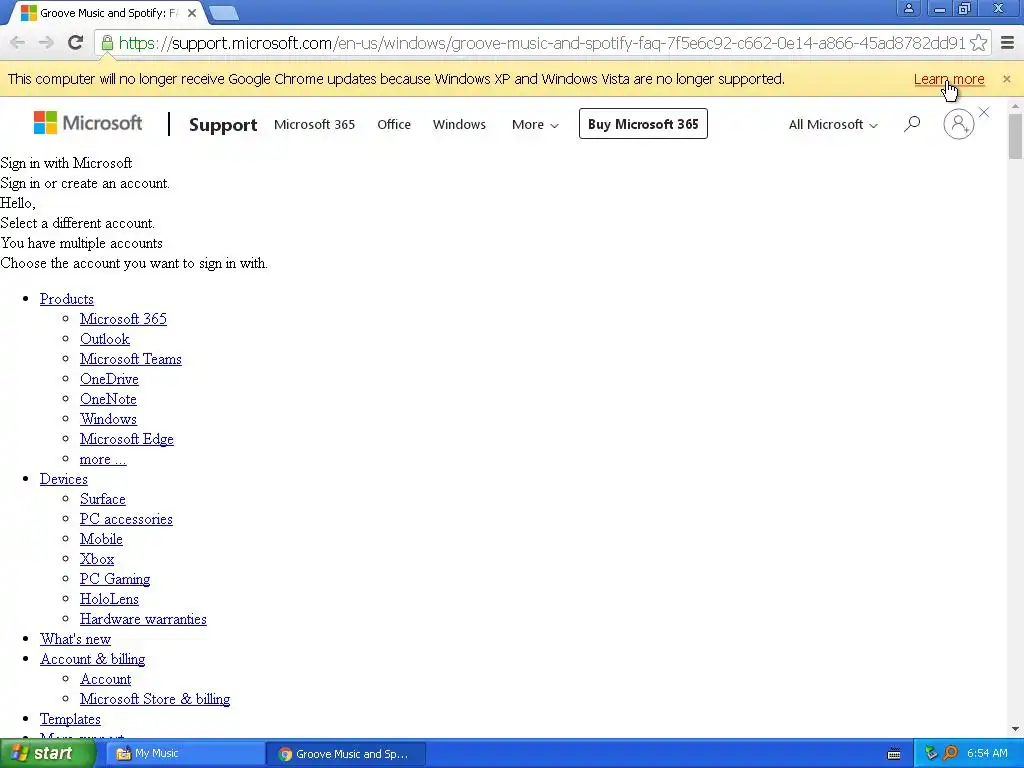Go forward with the browser forward arrow
Screen dimensions: 1024x768
click(46, 43)
